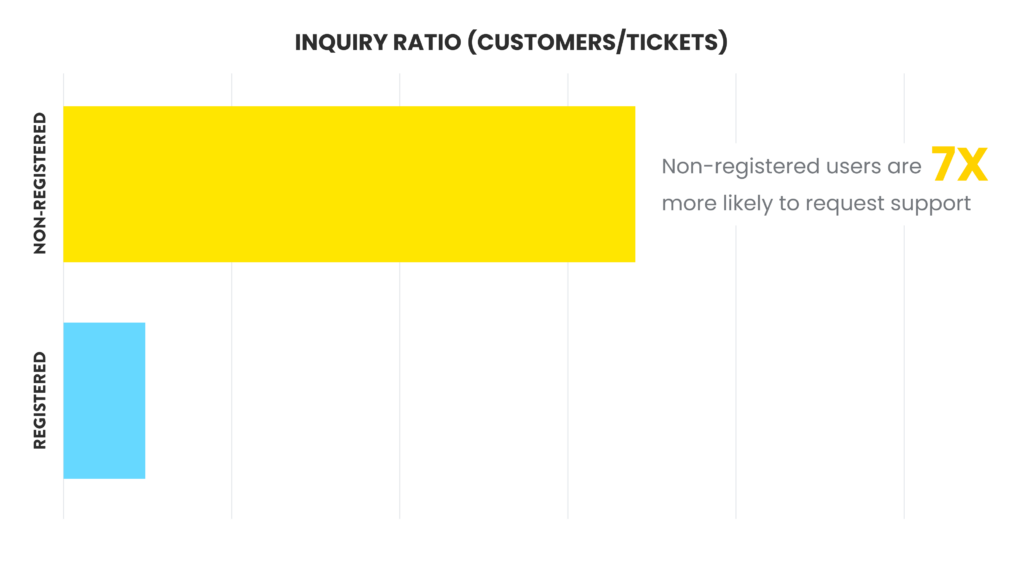Select the large yellow 7X callout
The height and width of the screenshot is (562, 1024).
coord(959,164)
